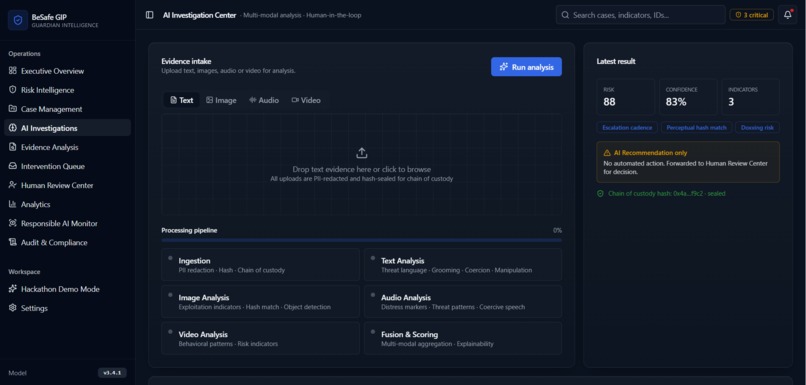Select the Image Analysis pipeline card
This screenshot has width=806, height=385.
(x=261, y=302)
